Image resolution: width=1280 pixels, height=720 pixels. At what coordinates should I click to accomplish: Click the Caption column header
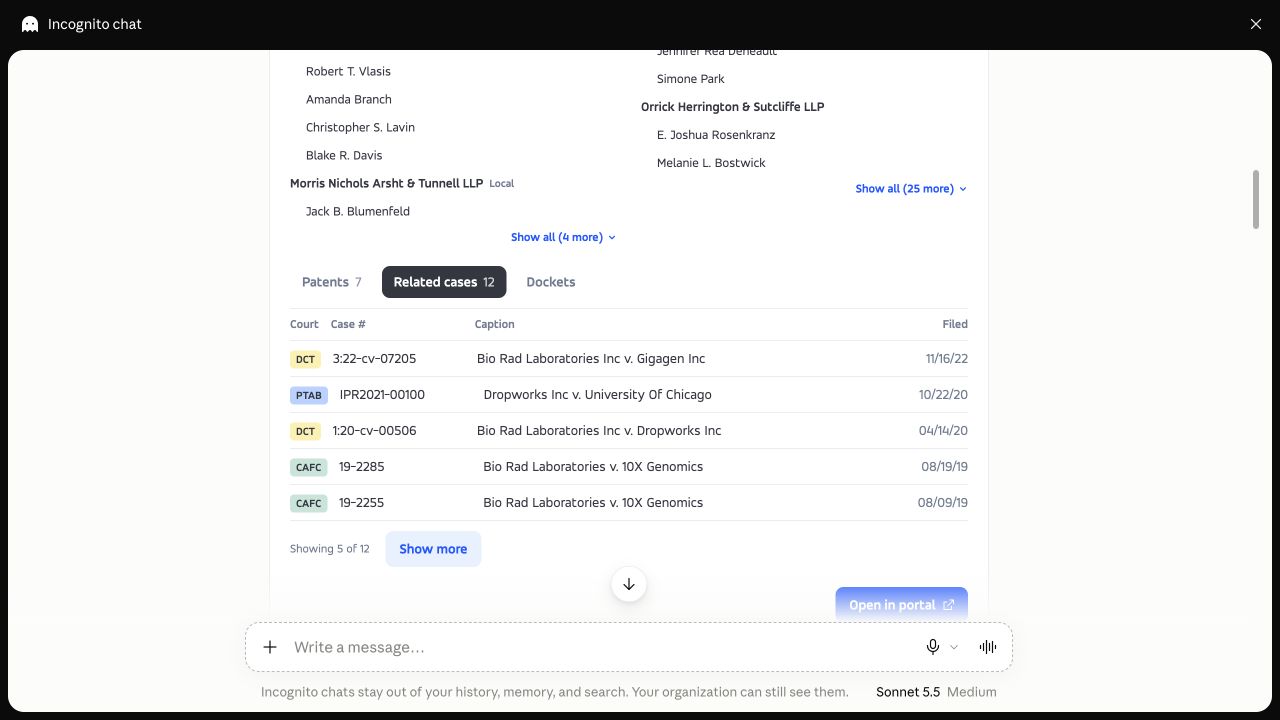pyautogui.click(x=495, y=324)
